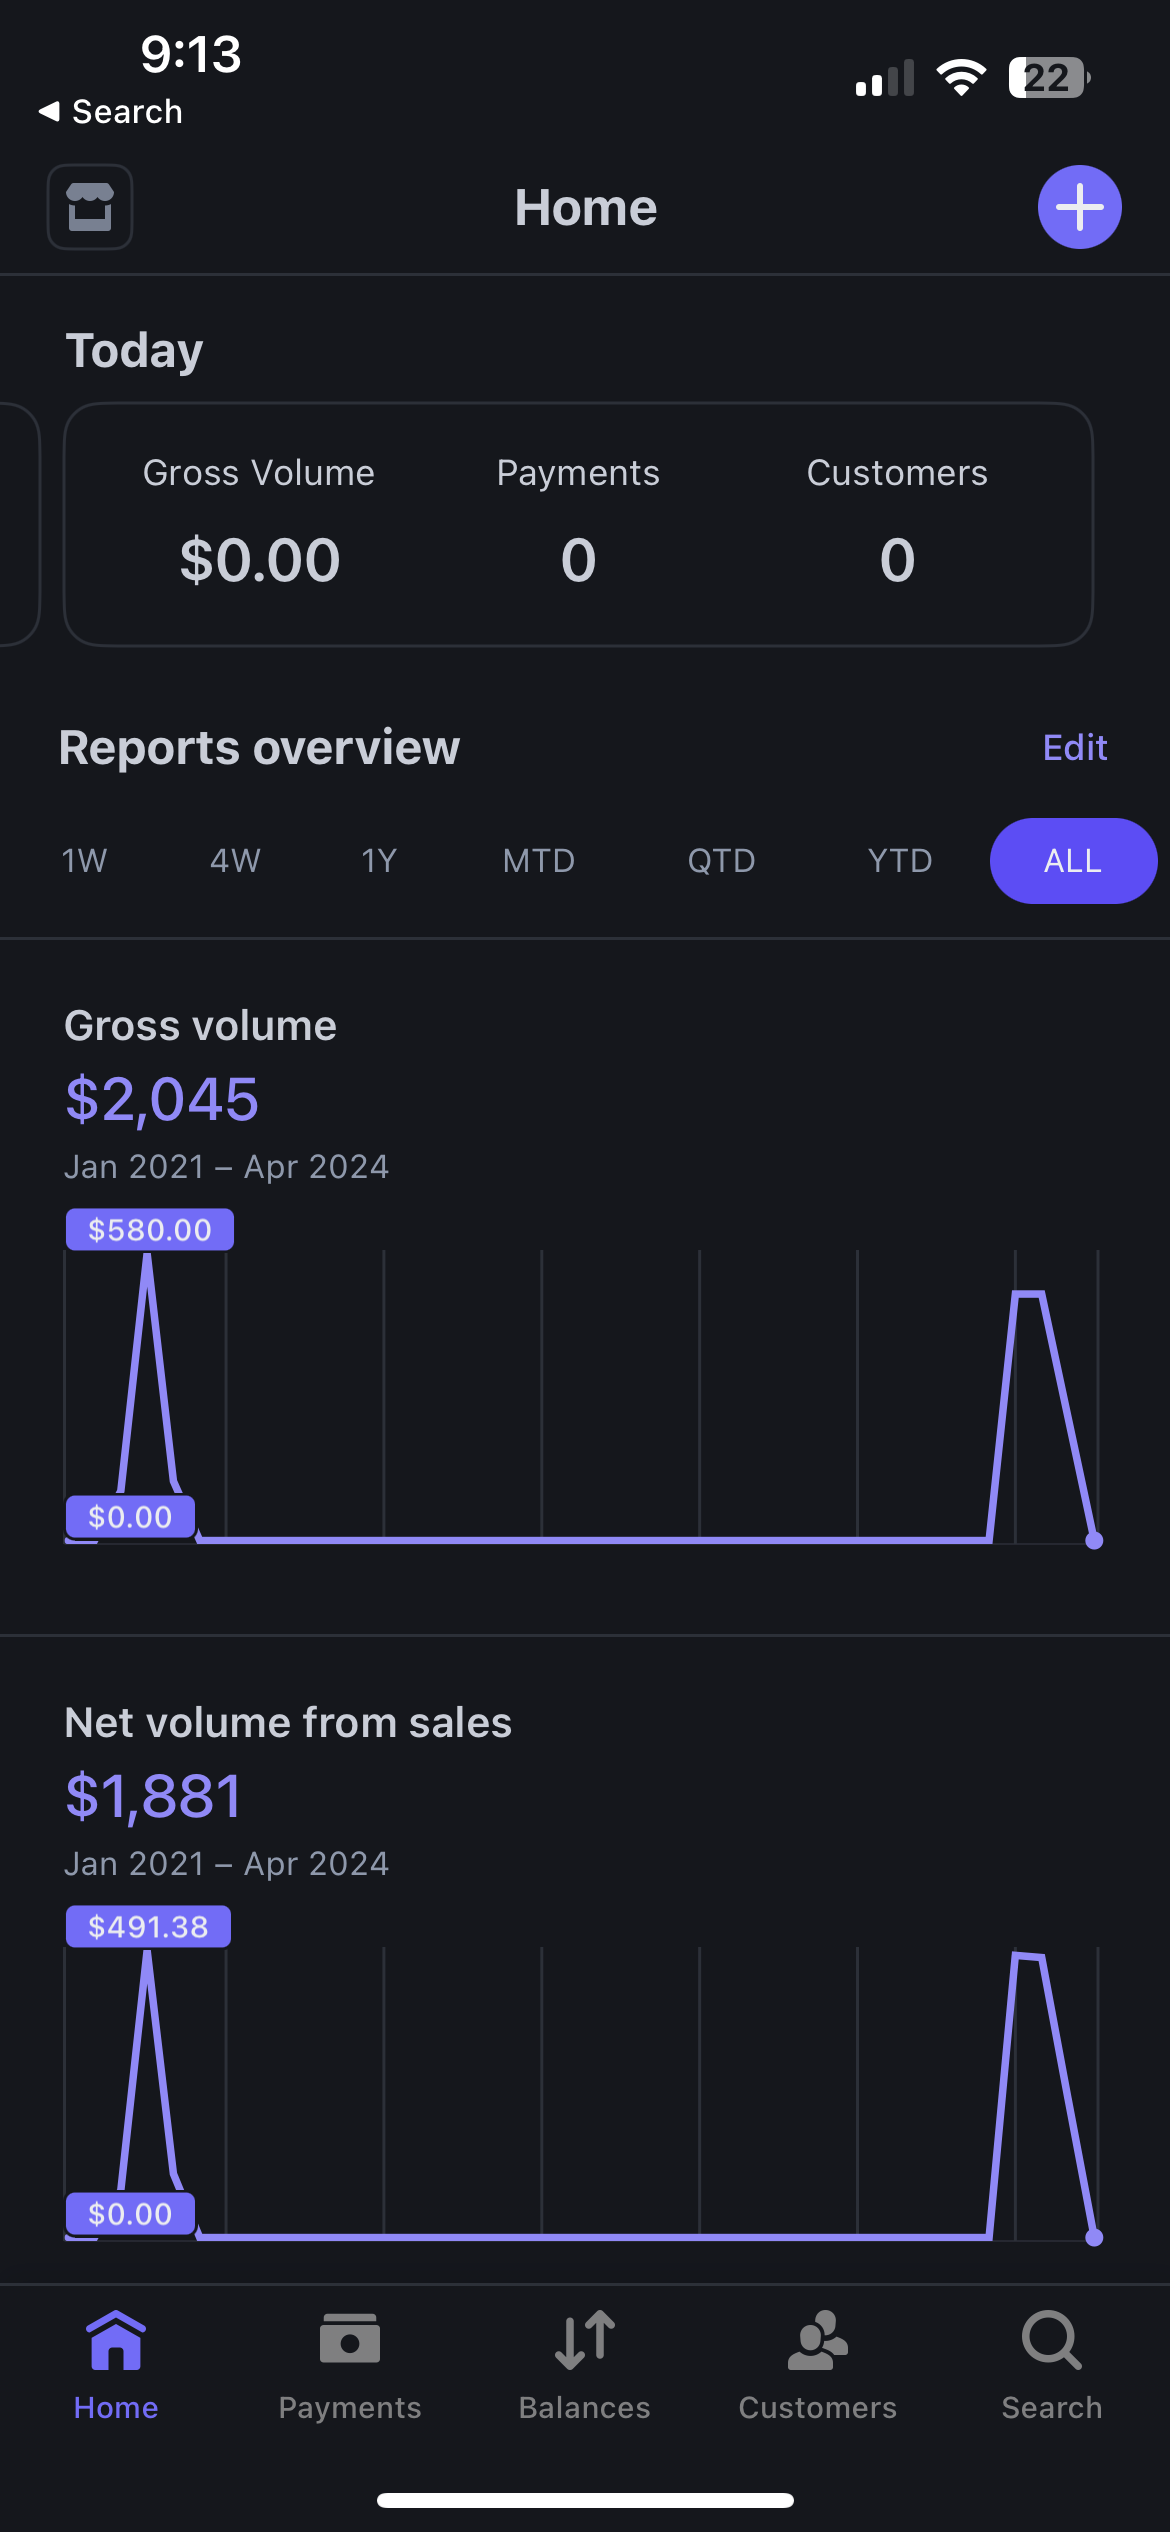Choose MTD report range
1170x2532 pixels.
coord(539,861)
